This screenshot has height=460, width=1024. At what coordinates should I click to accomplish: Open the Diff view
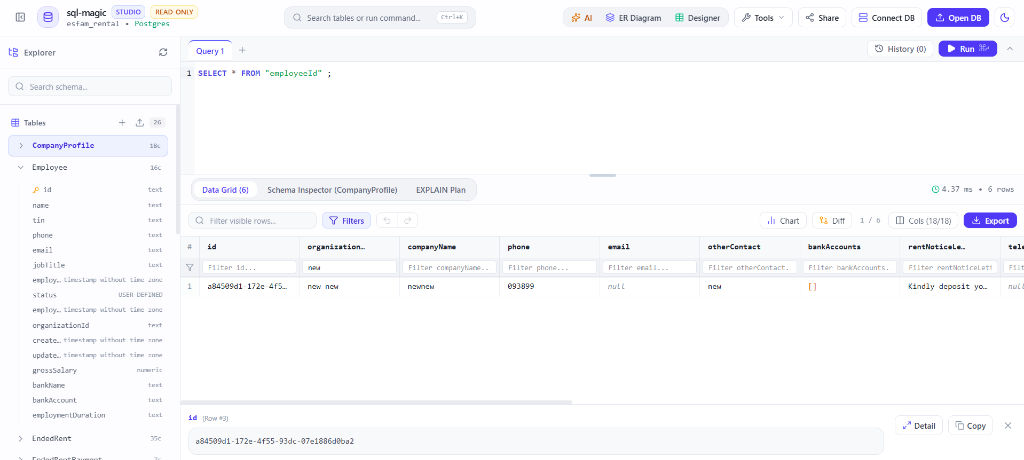click(831, 221)
